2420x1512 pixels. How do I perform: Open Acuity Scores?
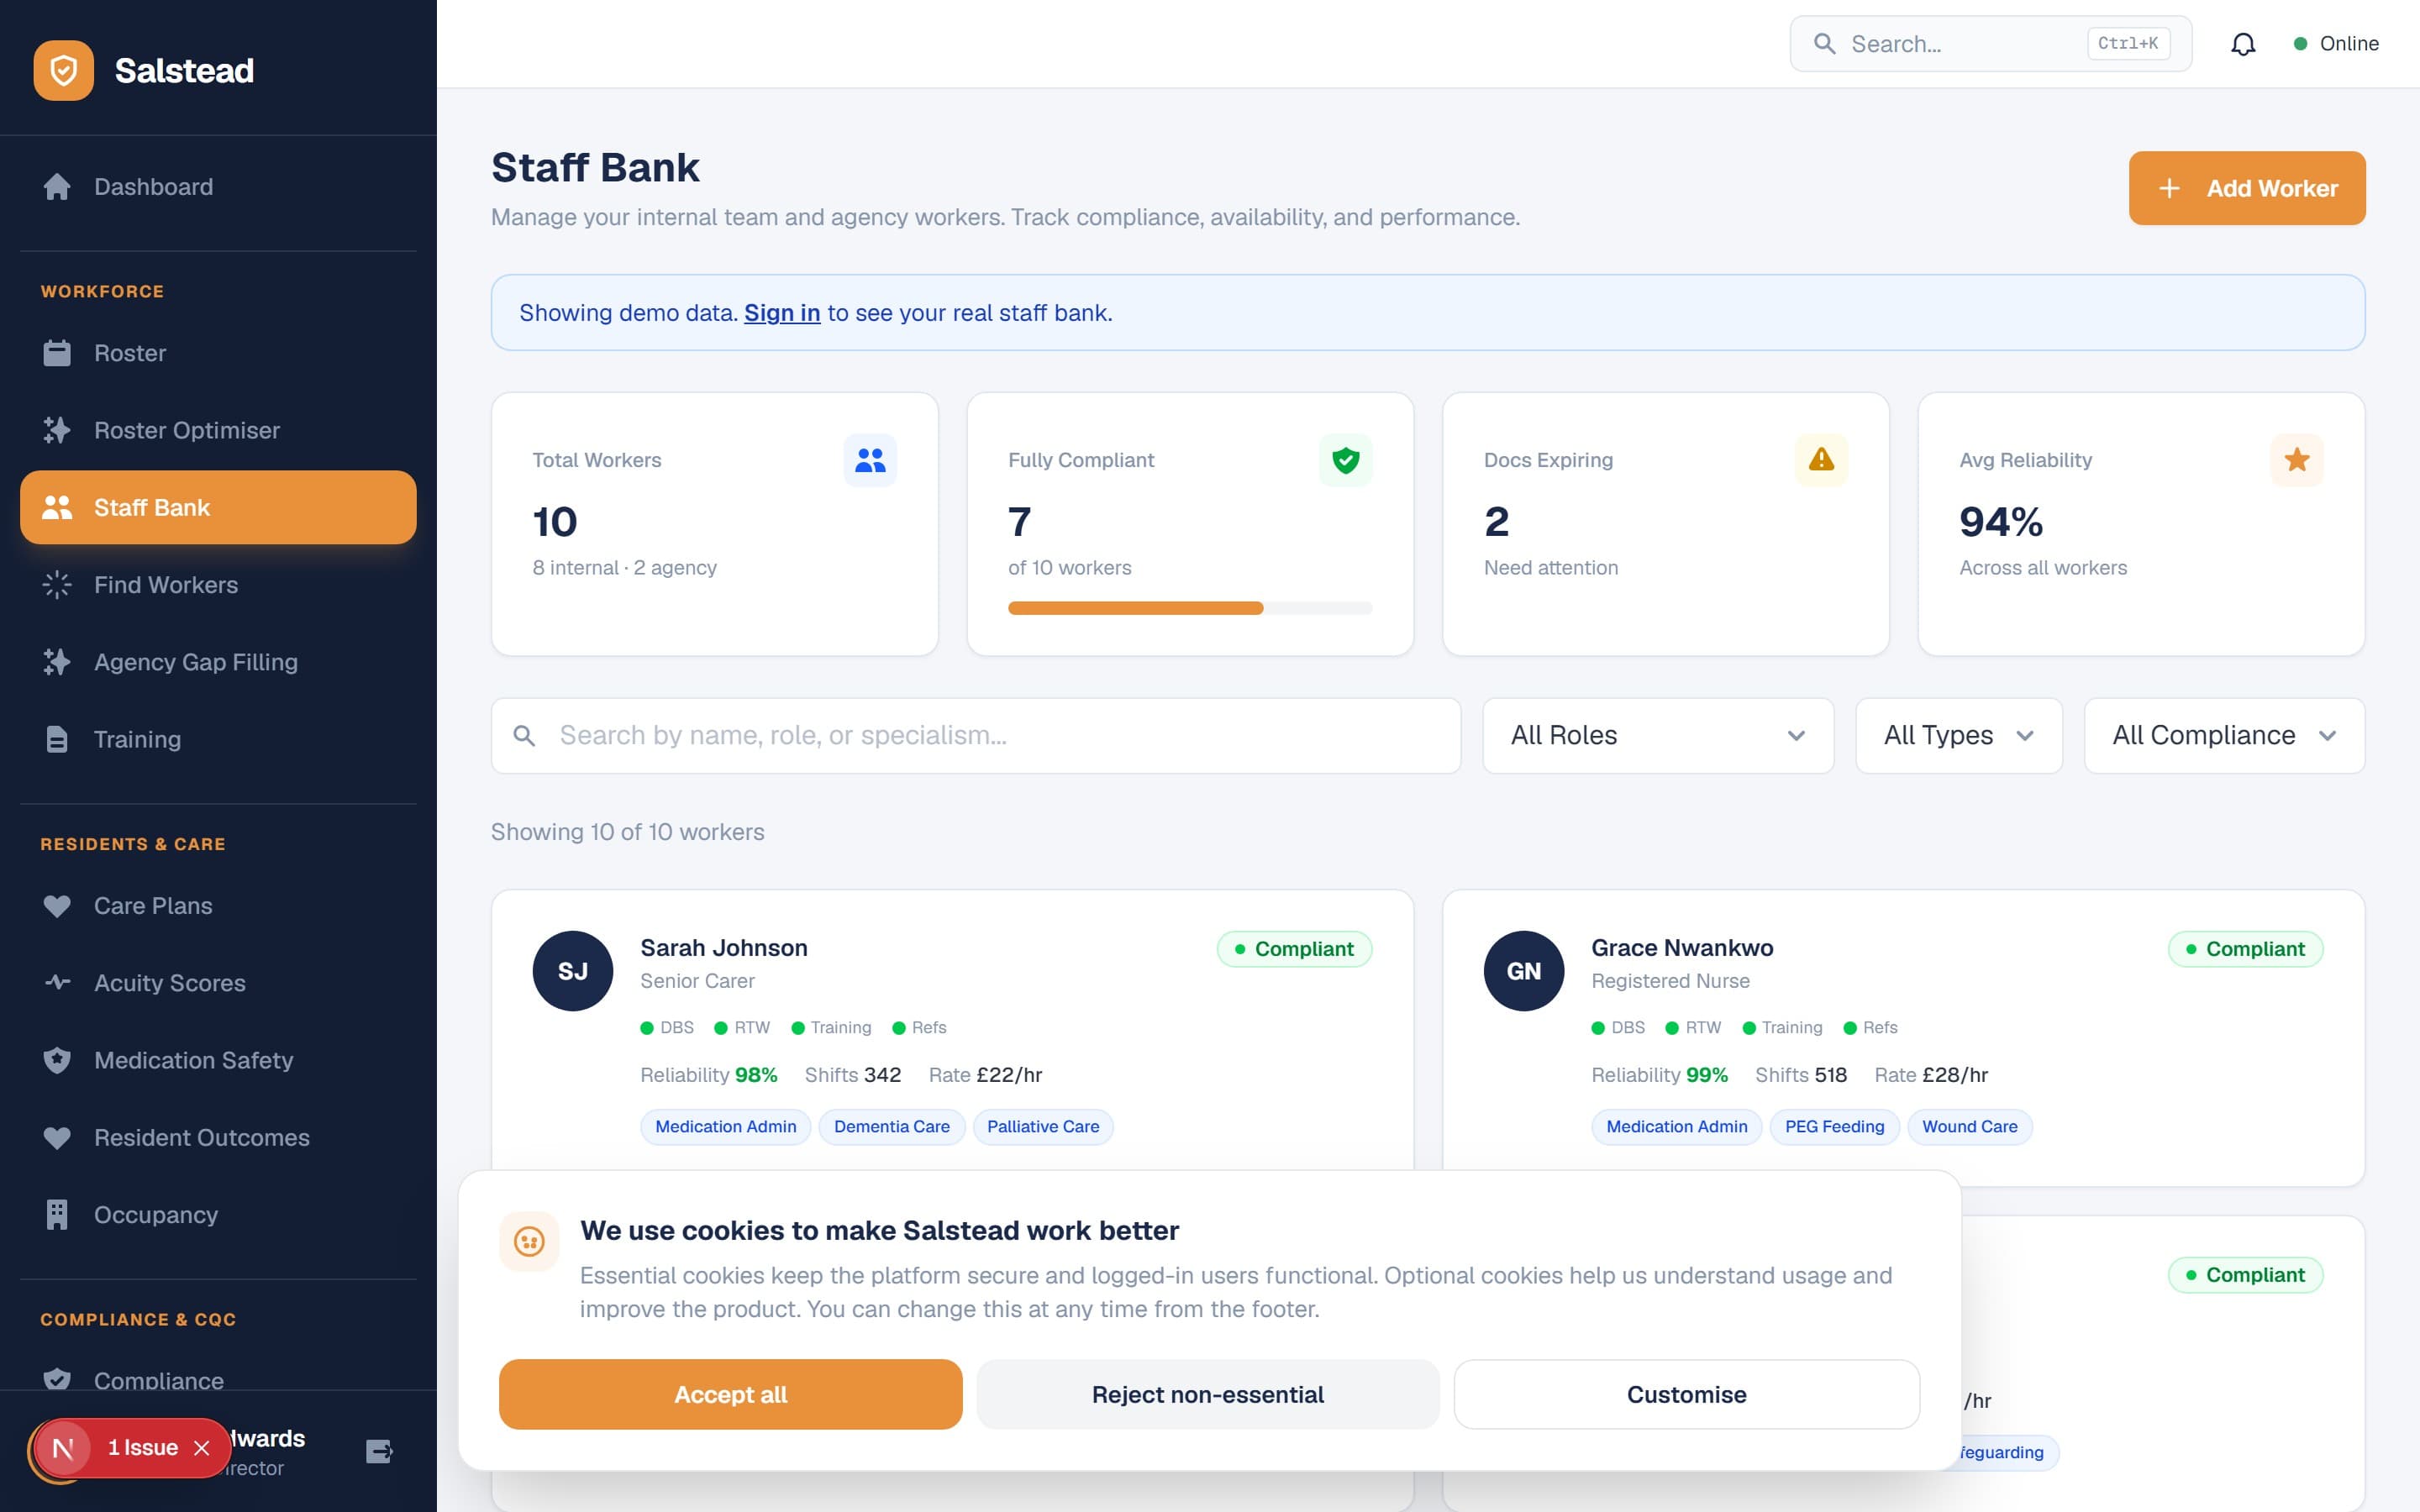(x=218, y=983)
